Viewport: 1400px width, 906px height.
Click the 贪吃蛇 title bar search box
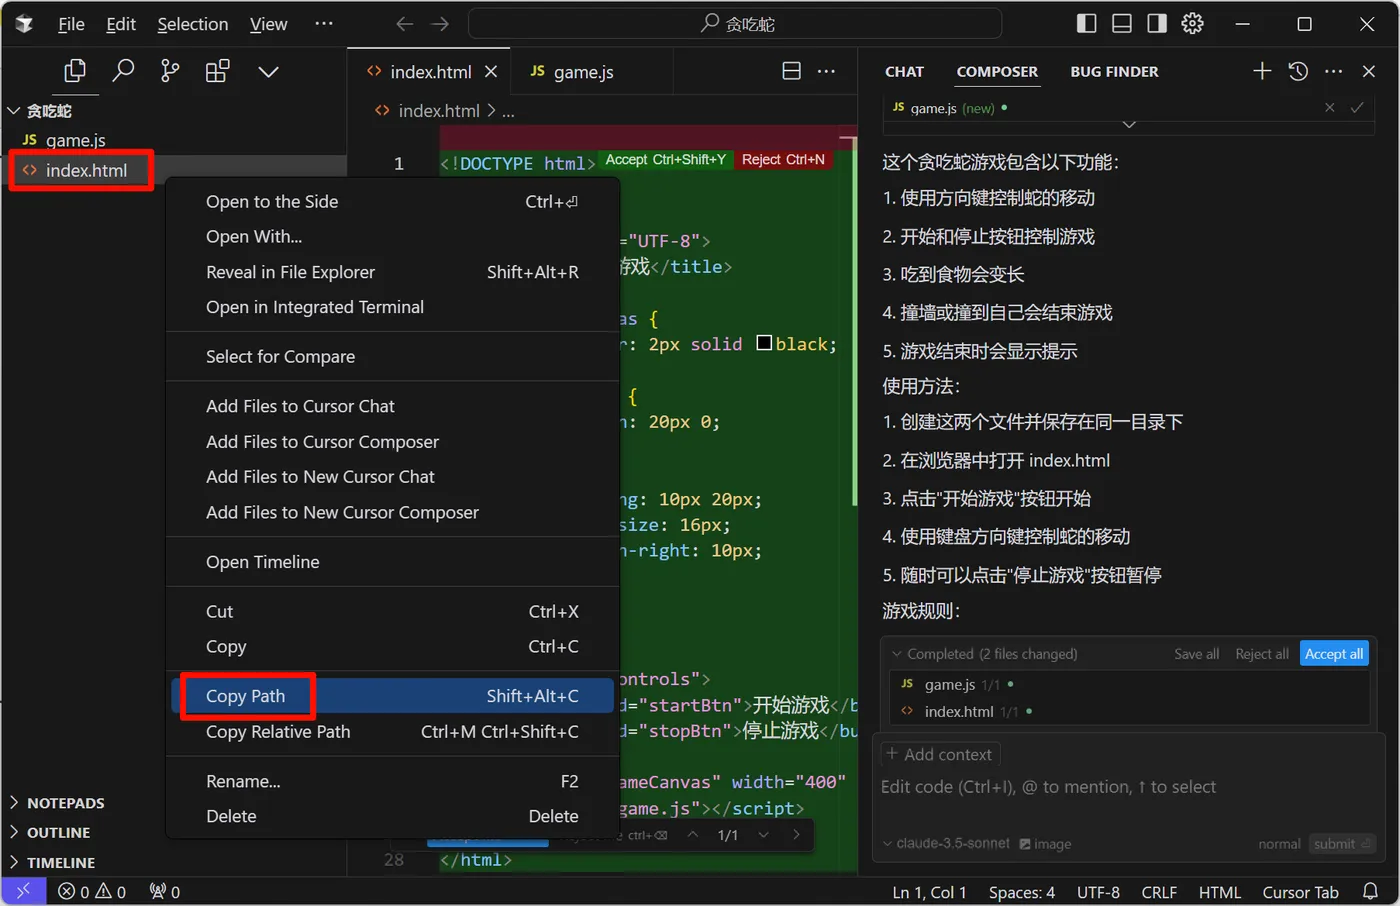[x=735, y=24]
